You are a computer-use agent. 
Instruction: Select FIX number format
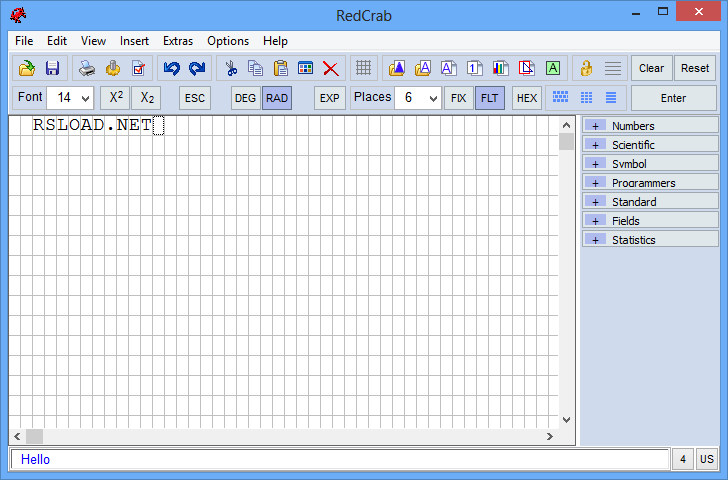point(458,98)
